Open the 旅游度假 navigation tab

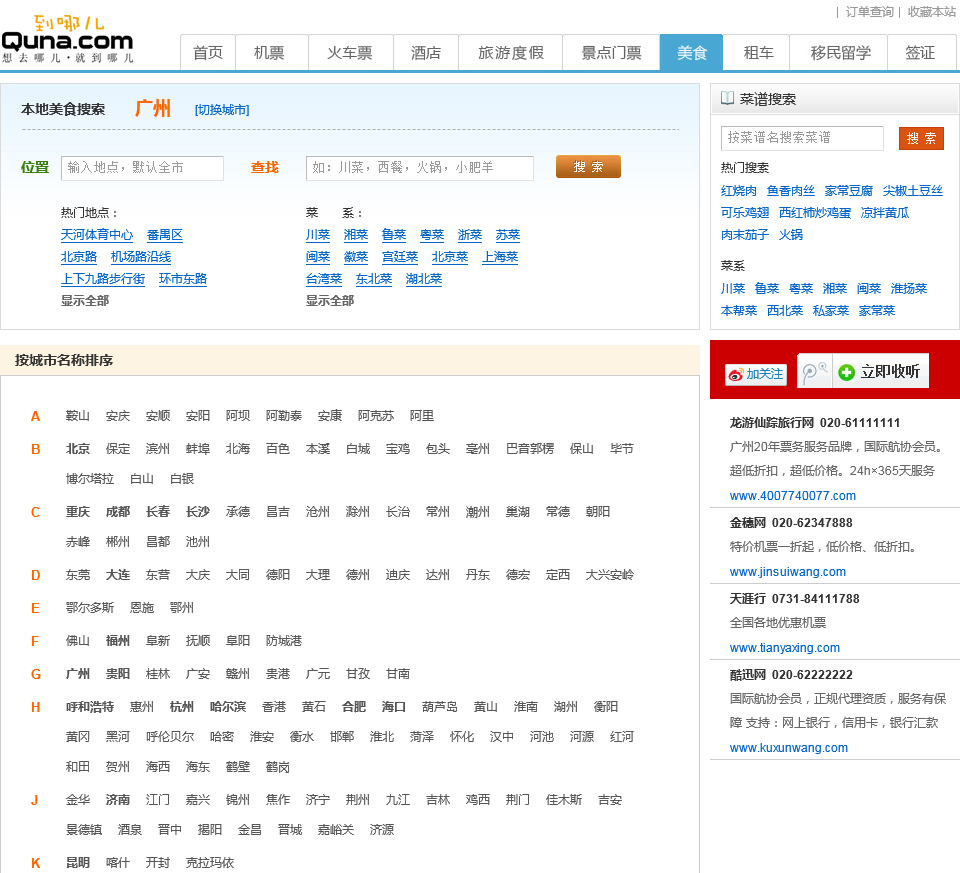point(511,53)
